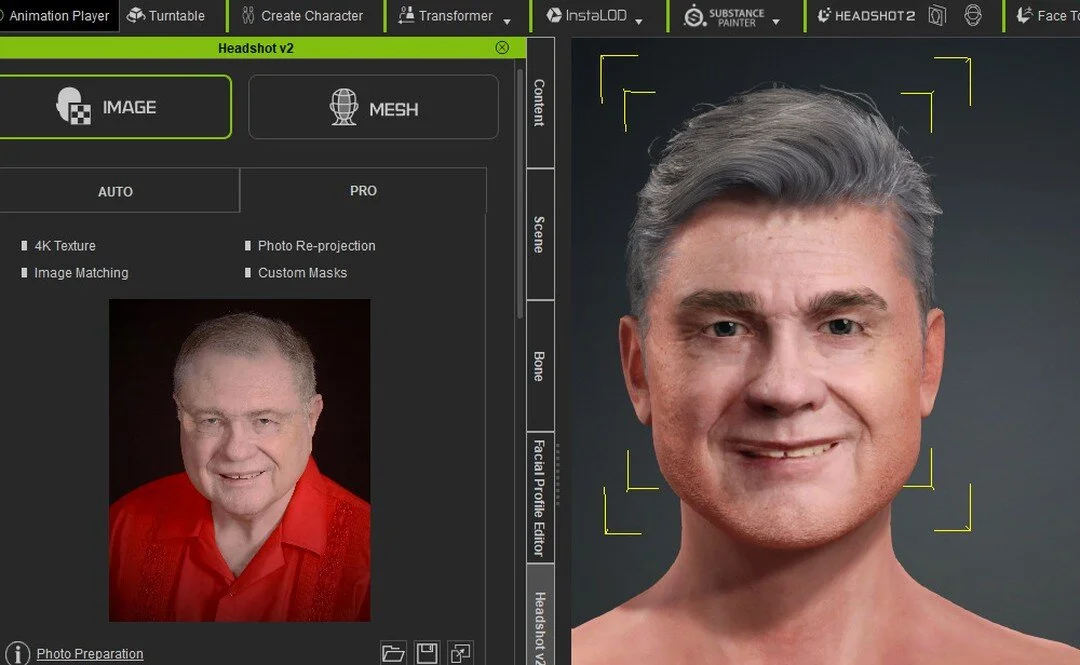This screenshot has width=1080, height=665.
Task: Click the Headshot 2 toolbar icon
Action: [866, 15]
